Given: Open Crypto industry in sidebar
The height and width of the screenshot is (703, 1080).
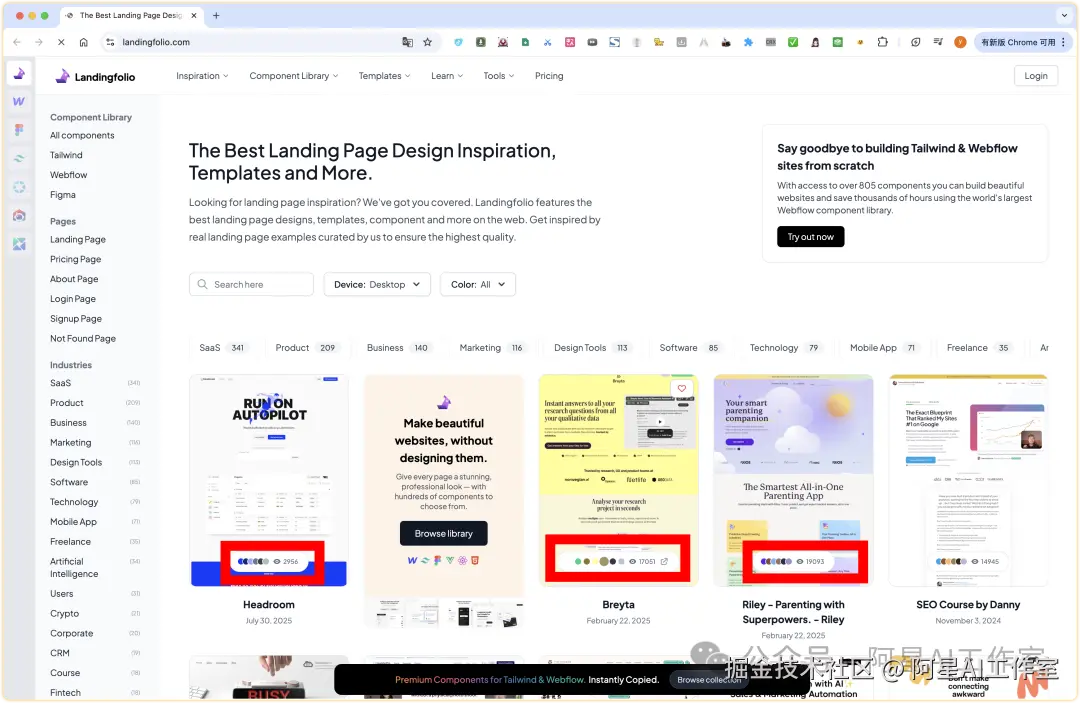Looking at the screenshot, I should [65, 613].
